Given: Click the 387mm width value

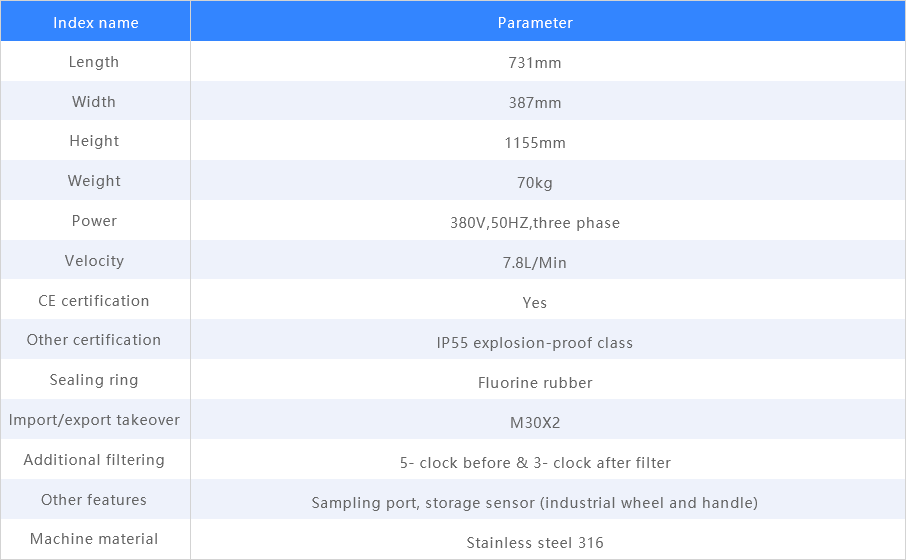Looking at the screenshot, I should tap(535, 103).
